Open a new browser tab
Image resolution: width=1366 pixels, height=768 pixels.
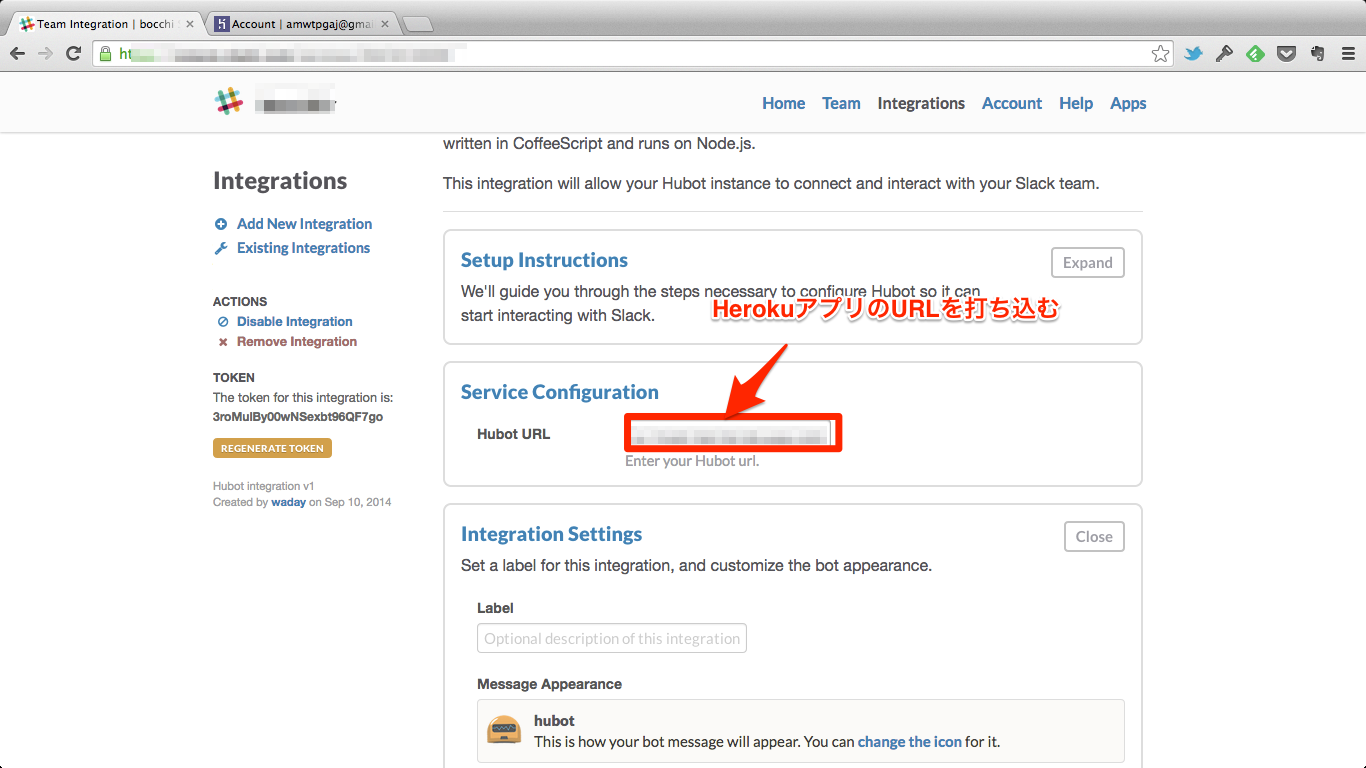[417, 24]
